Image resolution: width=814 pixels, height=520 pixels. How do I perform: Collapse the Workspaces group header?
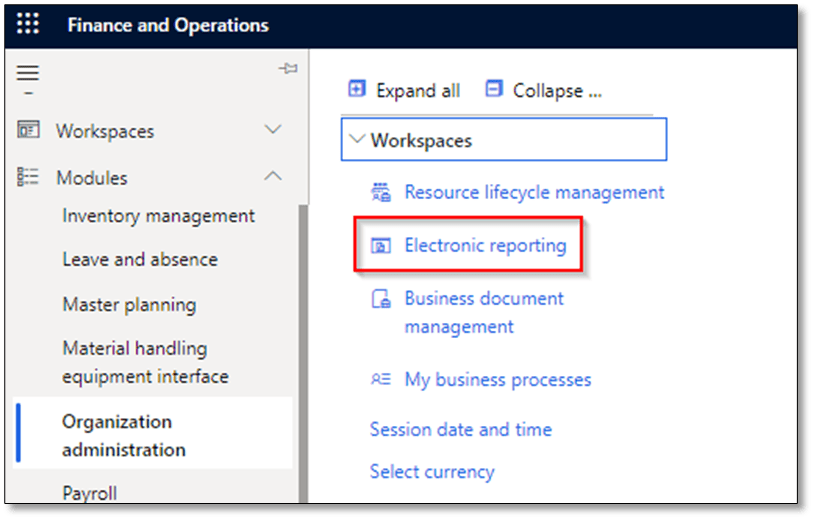(x=355, y=141)
